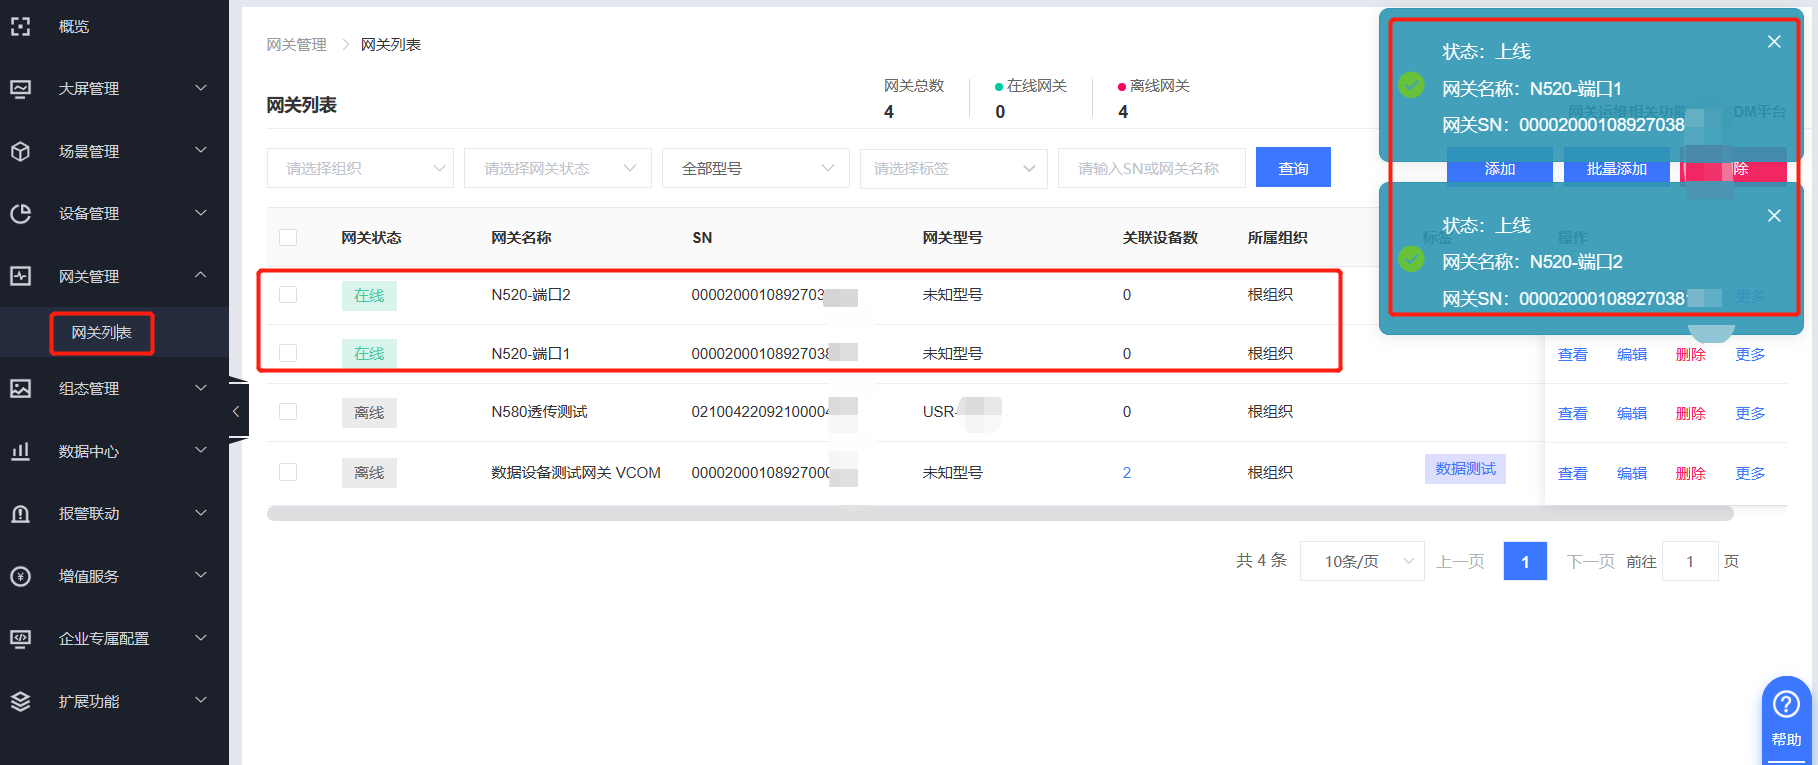Select 网关列表 in the sidebar submenu
Image resolution: width=1818 pixels, height=765 pixels.
101,333
